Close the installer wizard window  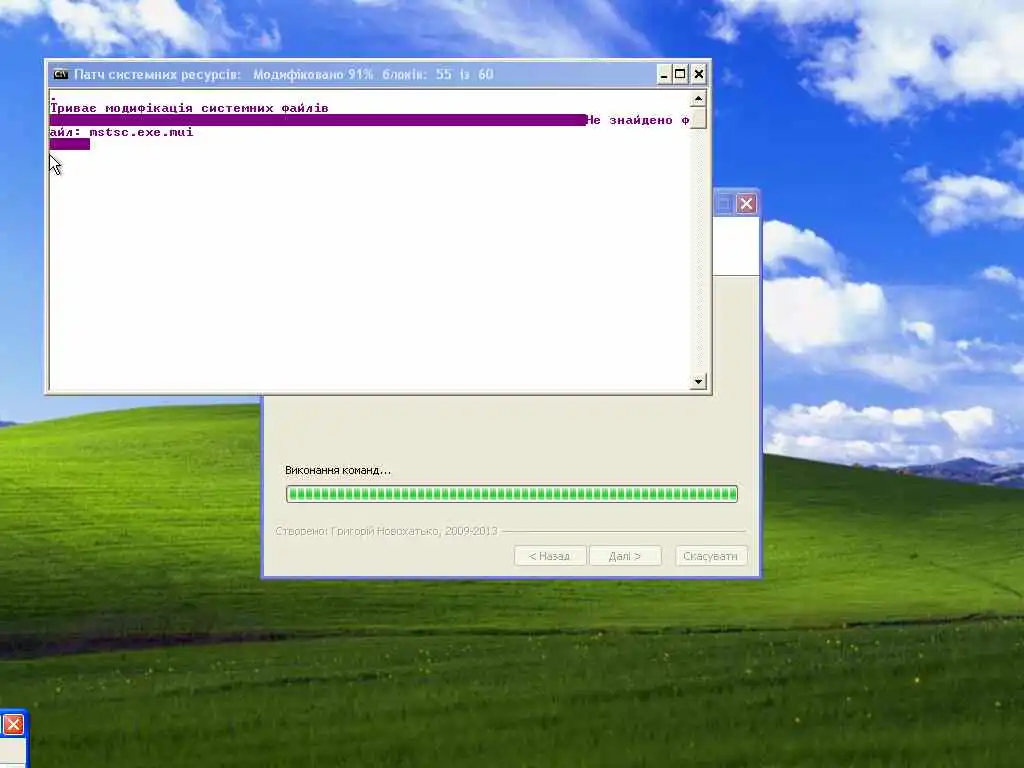(x=746, y=204)
